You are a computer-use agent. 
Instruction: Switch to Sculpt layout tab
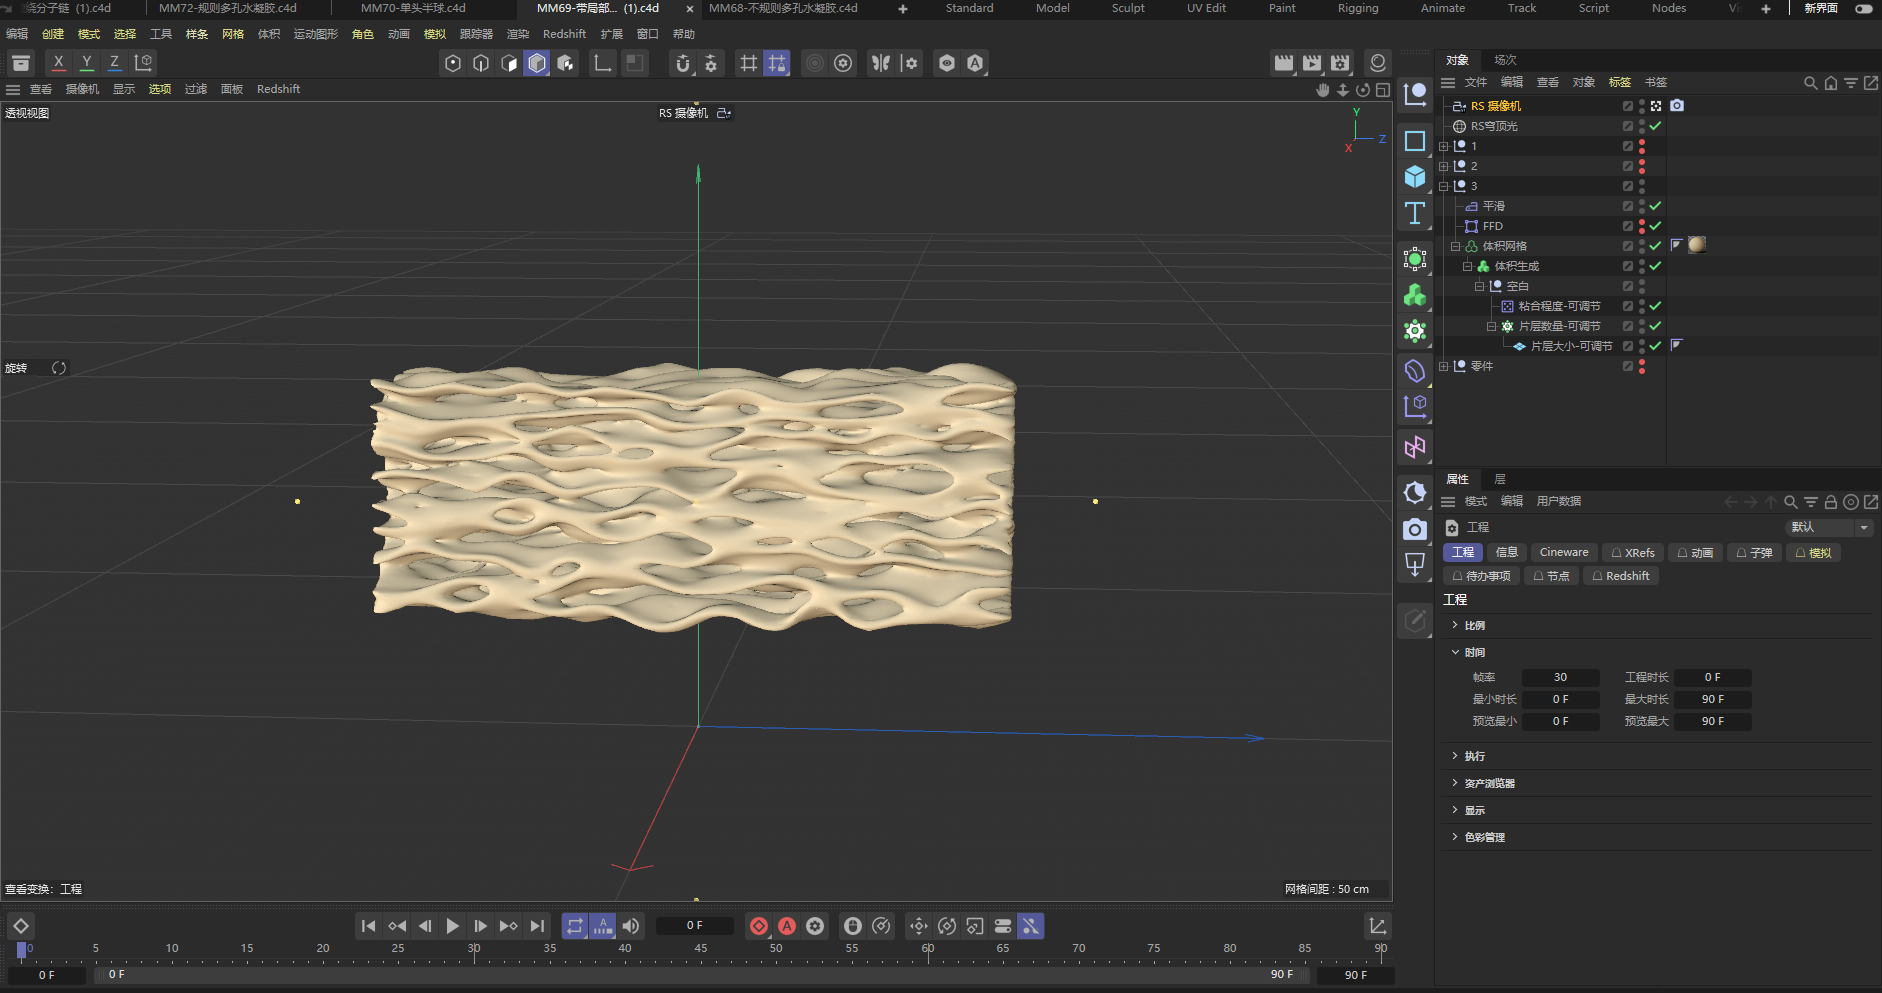coord(1128,8)
